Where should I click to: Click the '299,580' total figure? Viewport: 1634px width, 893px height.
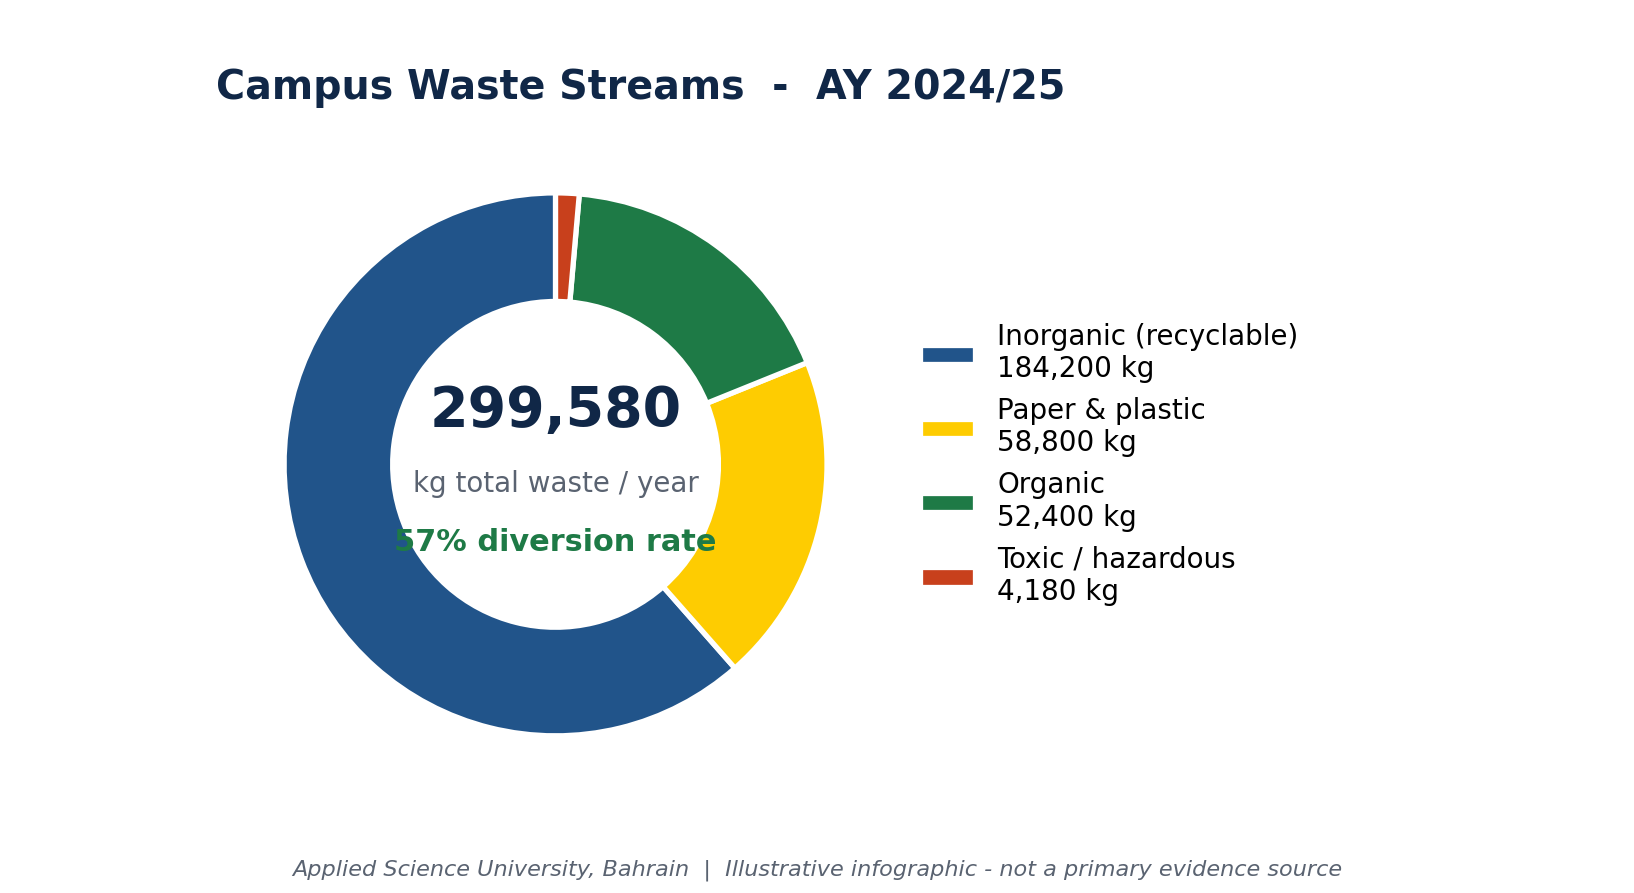point(555,410)
